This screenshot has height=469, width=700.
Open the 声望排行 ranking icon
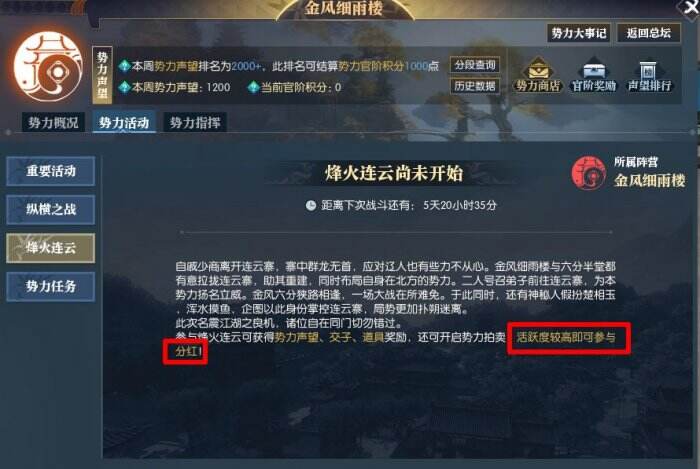[649, 76]
